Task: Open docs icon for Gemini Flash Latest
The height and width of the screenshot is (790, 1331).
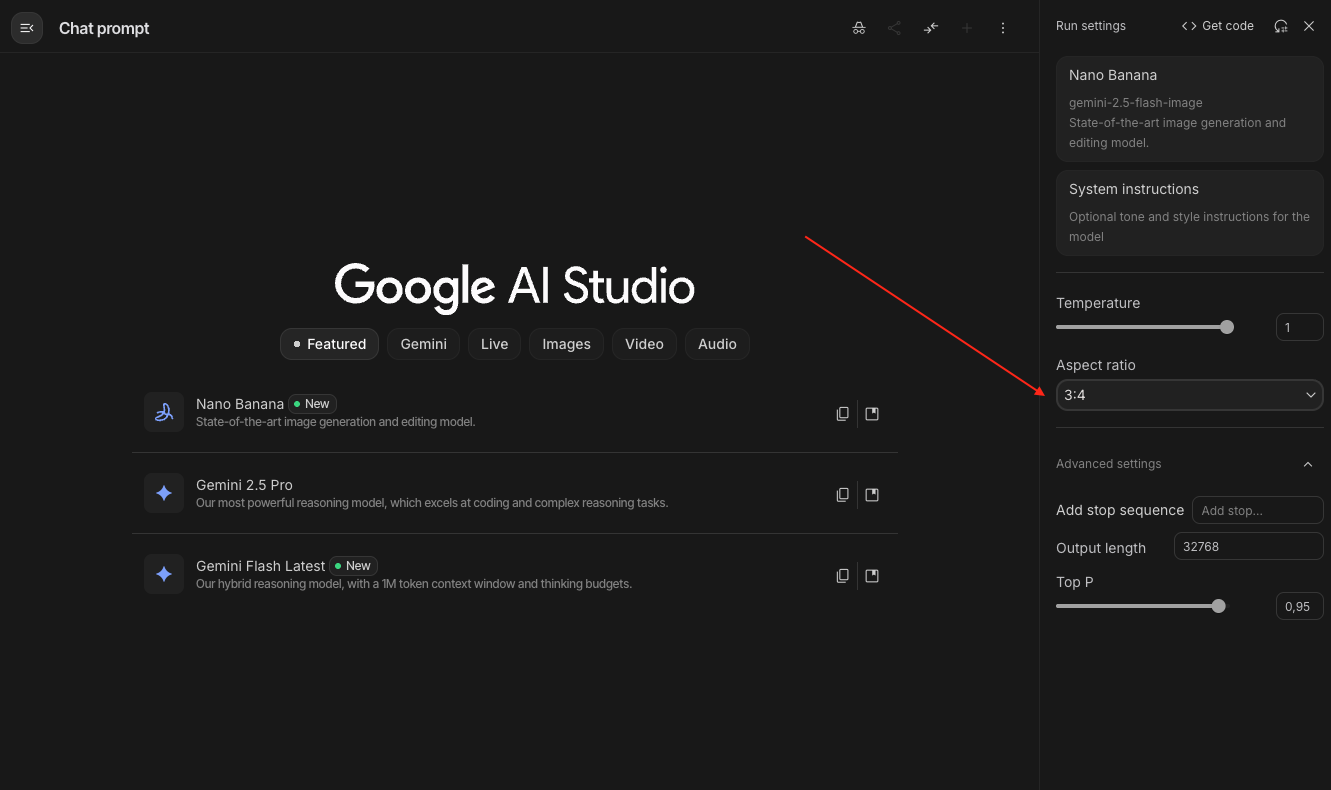Action: [x=872, y=576]
